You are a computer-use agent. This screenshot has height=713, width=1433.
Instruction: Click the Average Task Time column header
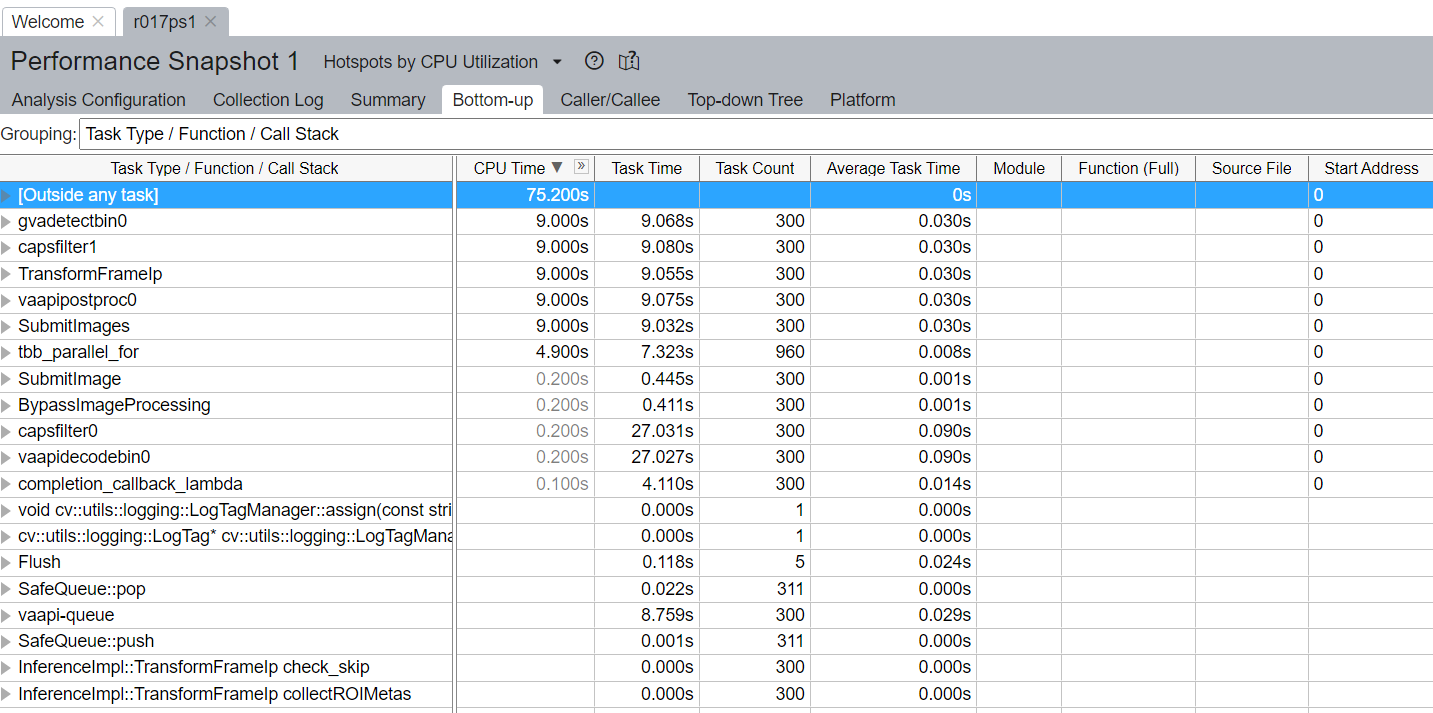893,168
